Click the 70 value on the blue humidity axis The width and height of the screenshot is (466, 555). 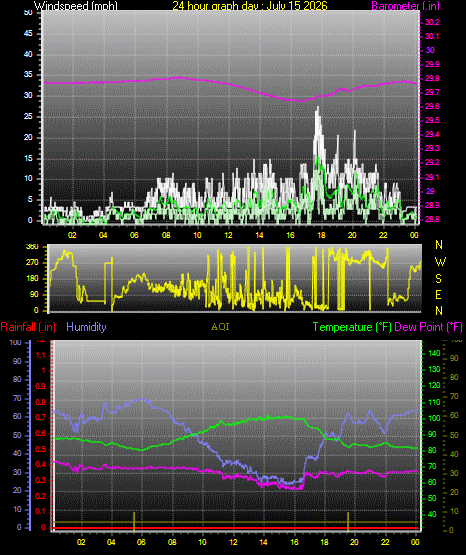click(17, 398)
